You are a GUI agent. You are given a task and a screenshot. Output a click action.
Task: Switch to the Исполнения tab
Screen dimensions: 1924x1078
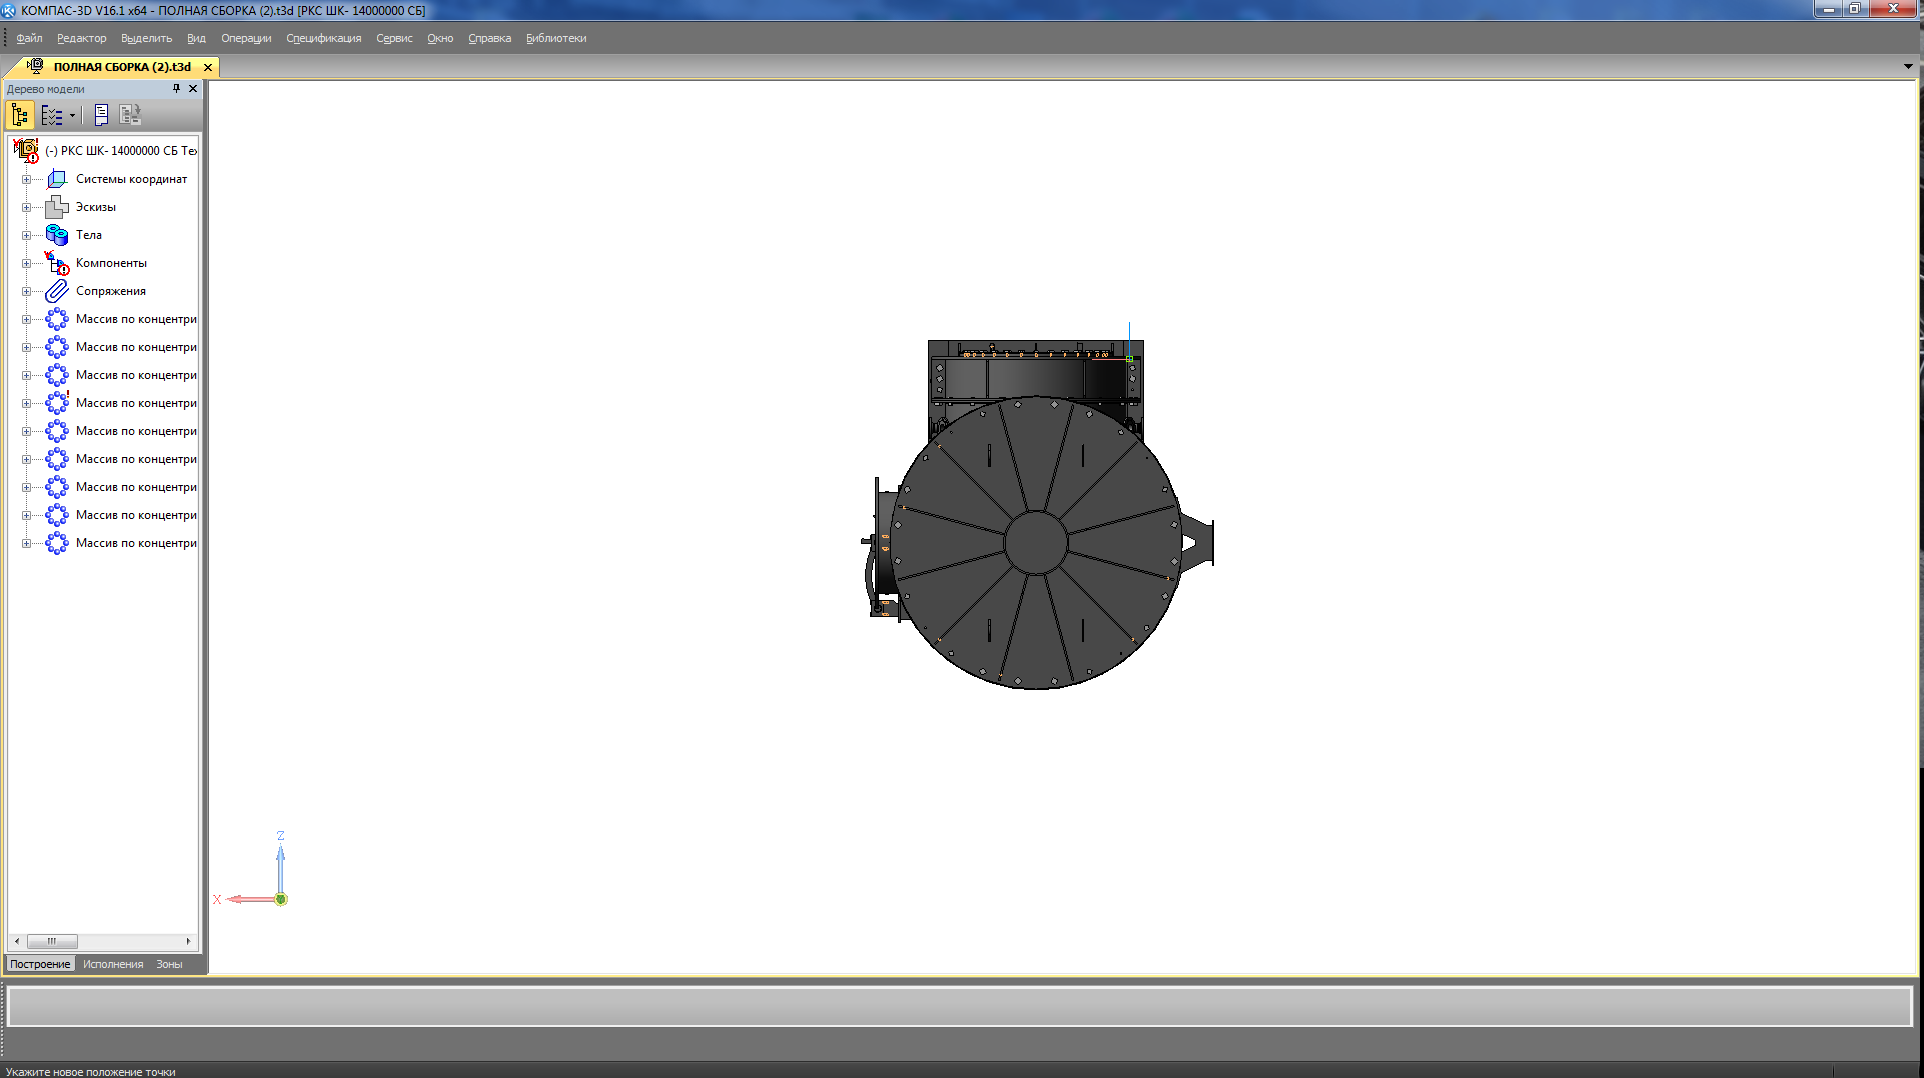[113, 964]
